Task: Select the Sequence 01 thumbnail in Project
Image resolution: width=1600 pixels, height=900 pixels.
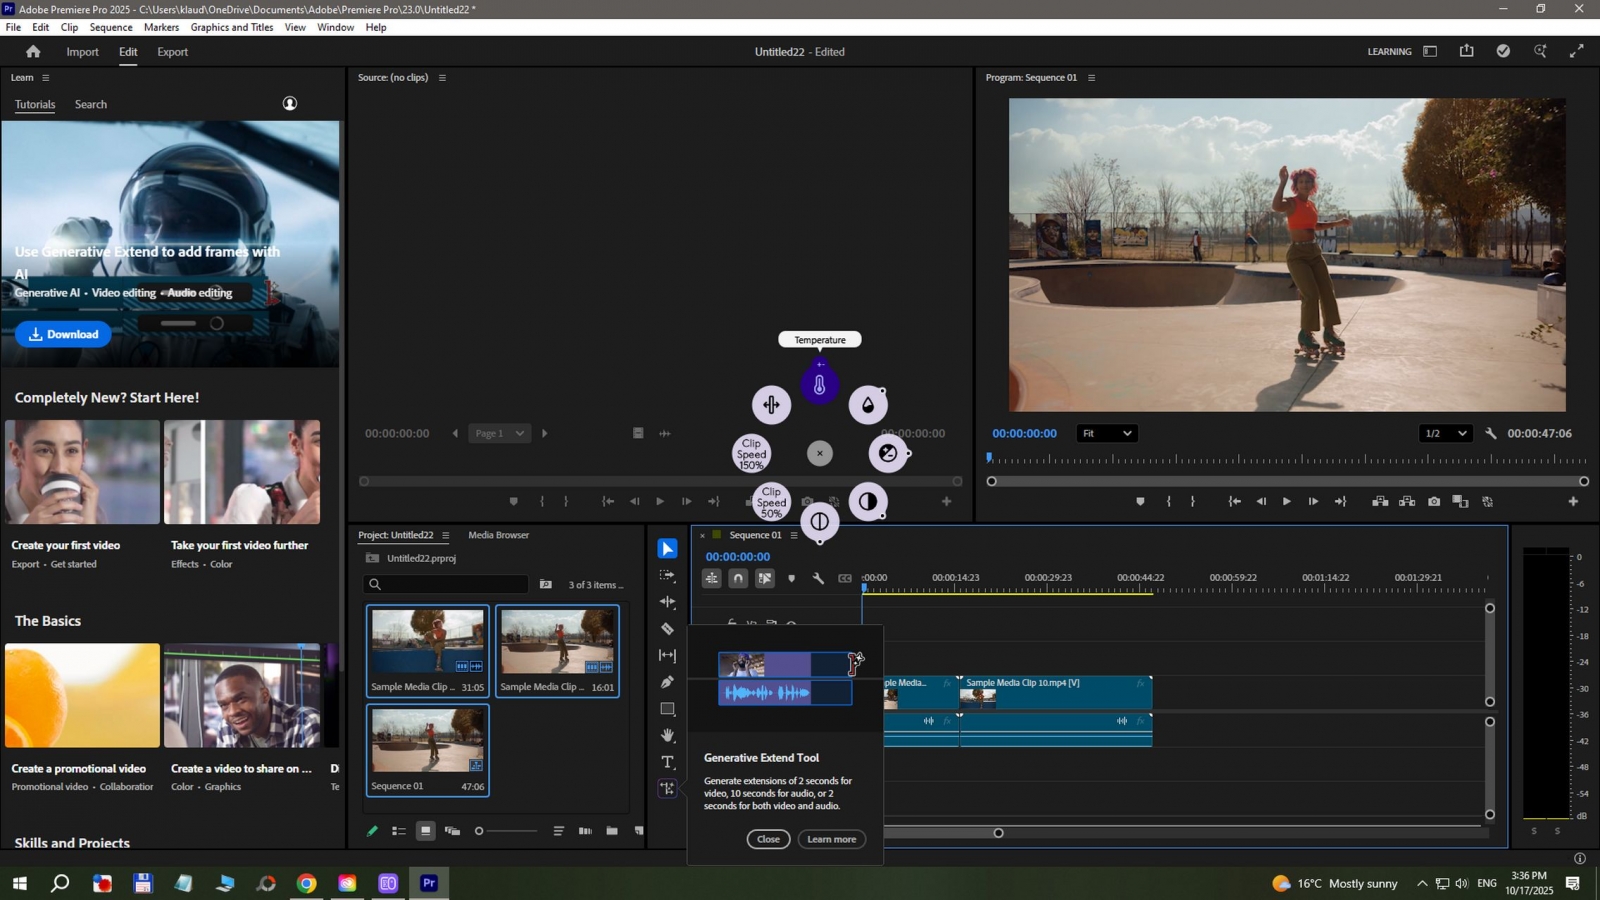Action: [x=427, y=741]
